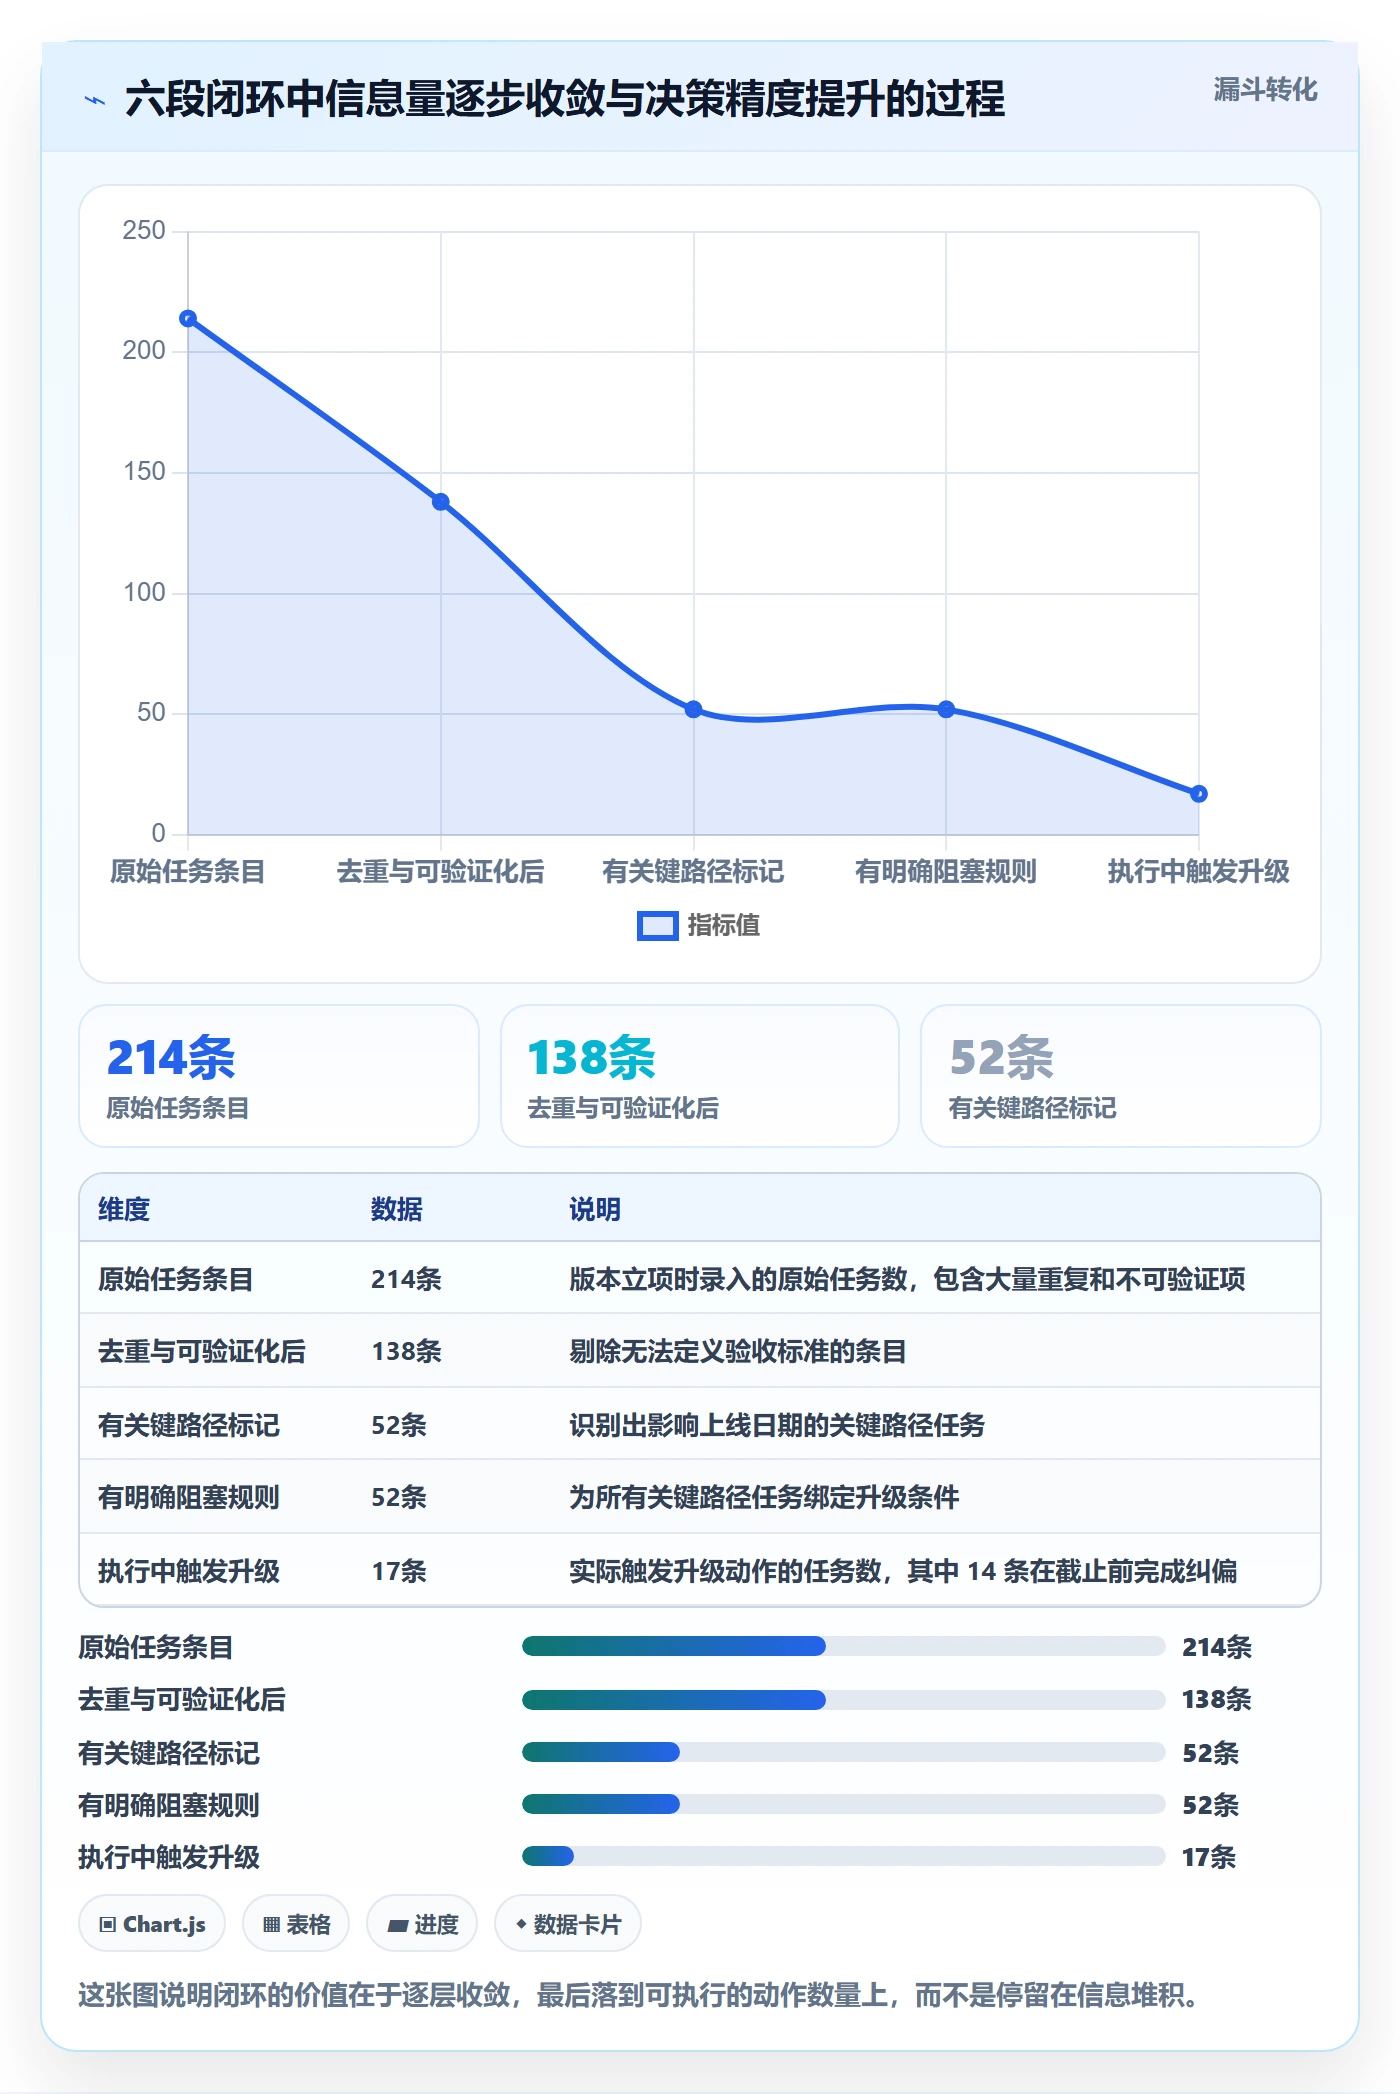Viewport: 1400px width, 2094px height.
Task: Click the 说明 column header
Action: (x=595, y=1209)
